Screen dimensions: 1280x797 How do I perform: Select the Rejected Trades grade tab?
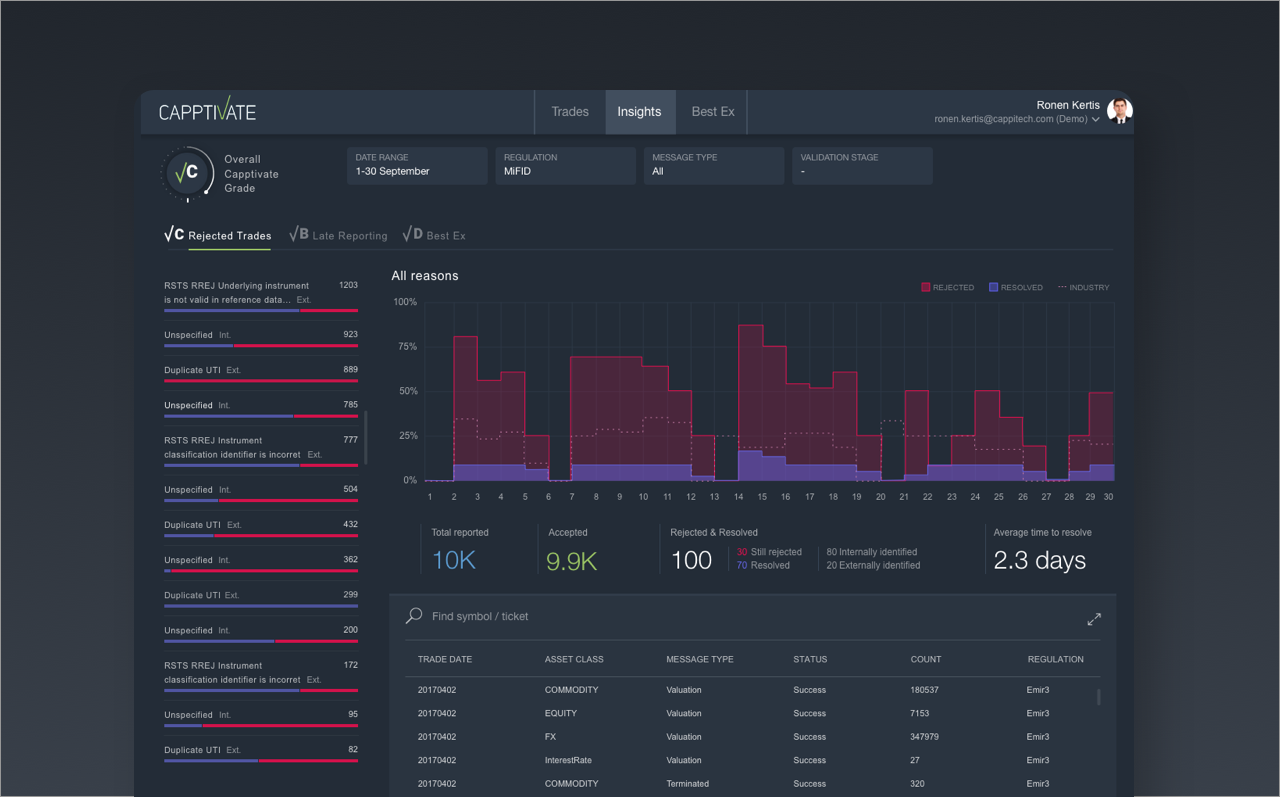218,236
